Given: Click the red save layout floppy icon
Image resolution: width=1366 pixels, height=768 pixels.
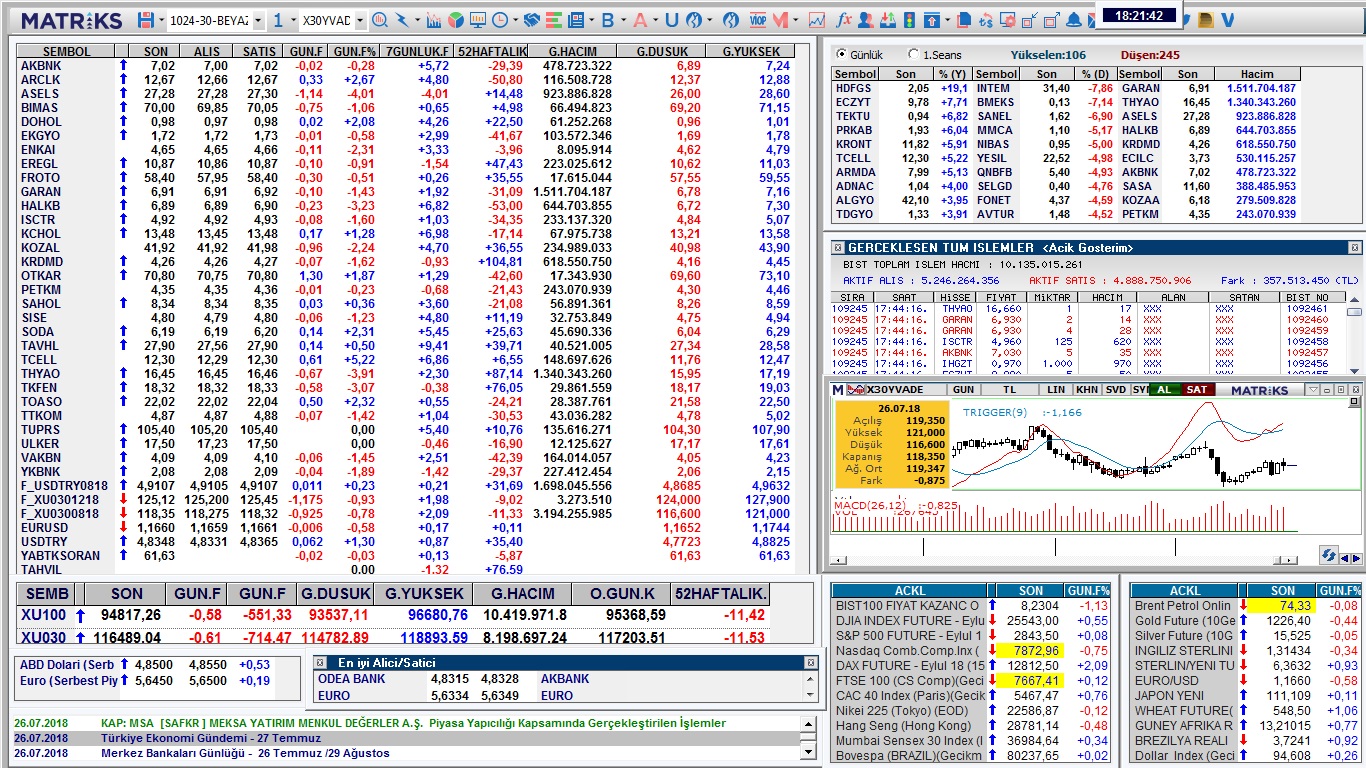Looking at the screenshot, I should pyautogui.click(x=146, y=20).
